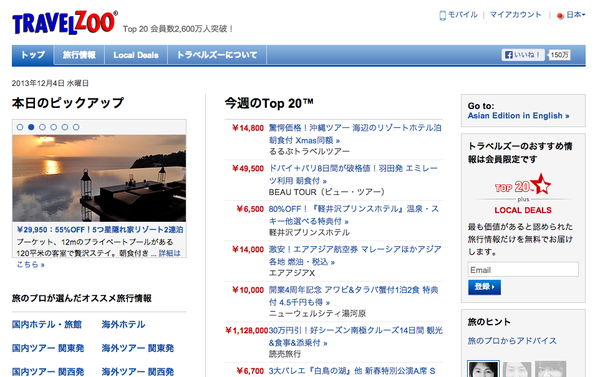The width and height of the screenshot is (600, 377).
Task: Click the date 2013年12月4日 水曜日
Action: coord(50,83)
